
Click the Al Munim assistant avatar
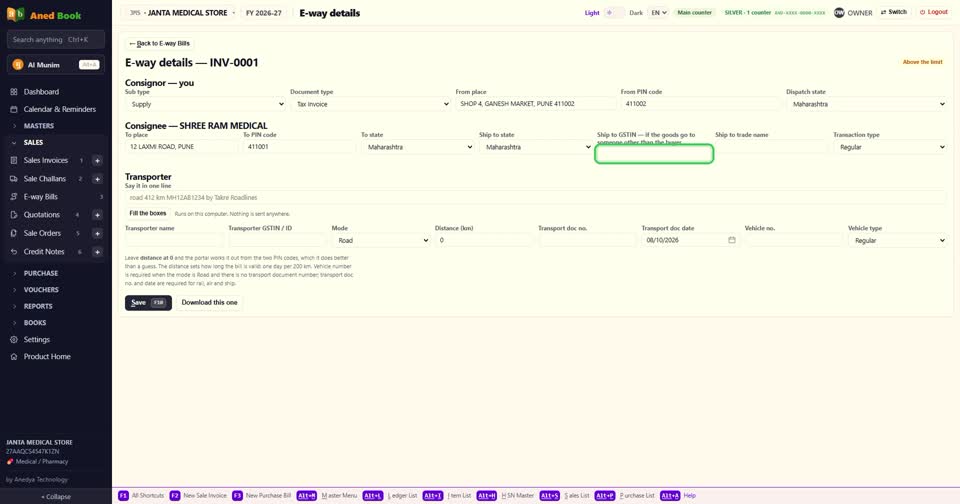click(18, 64)
